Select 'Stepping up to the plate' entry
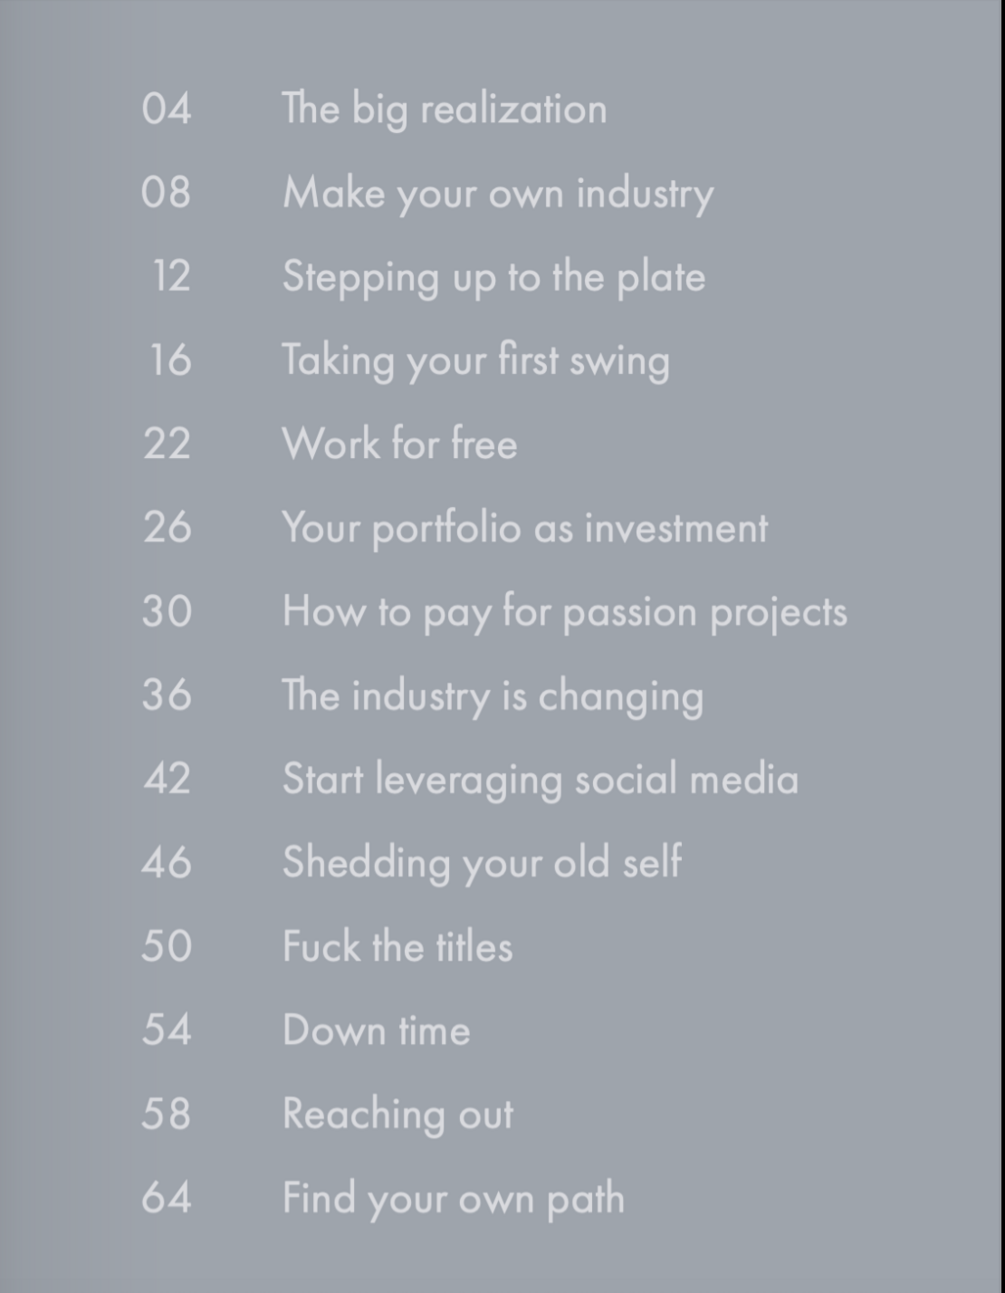Image resolution: width=1005 pixels, height=1293 pixels. (494, 277)
